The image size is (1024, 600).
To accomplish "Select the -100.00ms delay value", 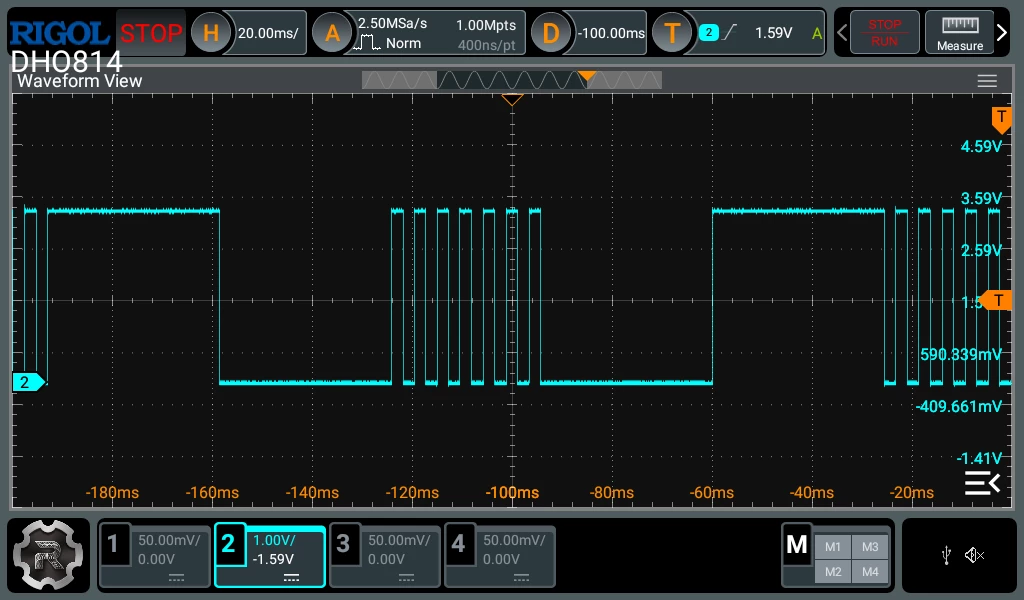I will 611,33.
